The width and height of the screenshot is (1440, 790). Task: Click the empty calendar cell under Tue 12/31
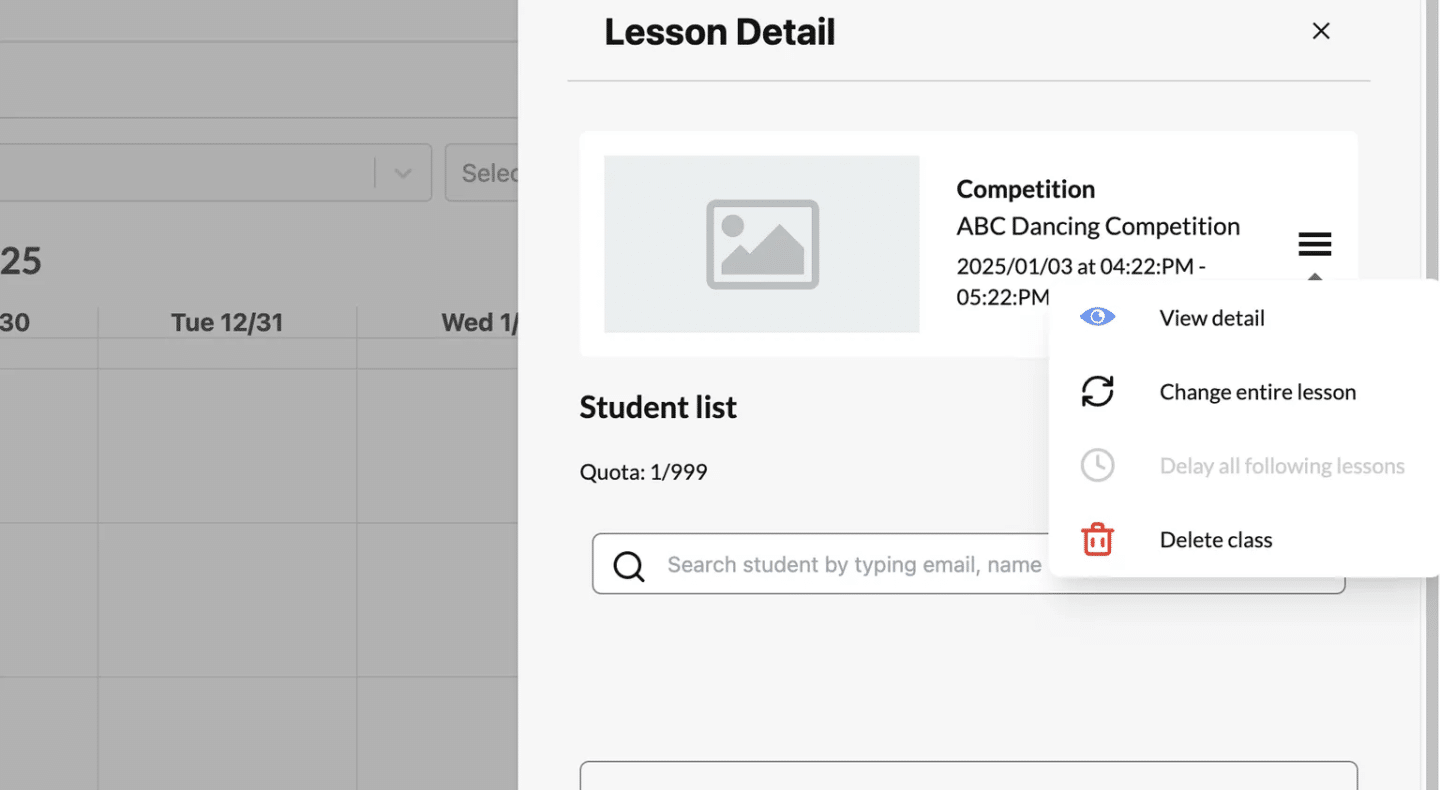[x=227, y=445]
